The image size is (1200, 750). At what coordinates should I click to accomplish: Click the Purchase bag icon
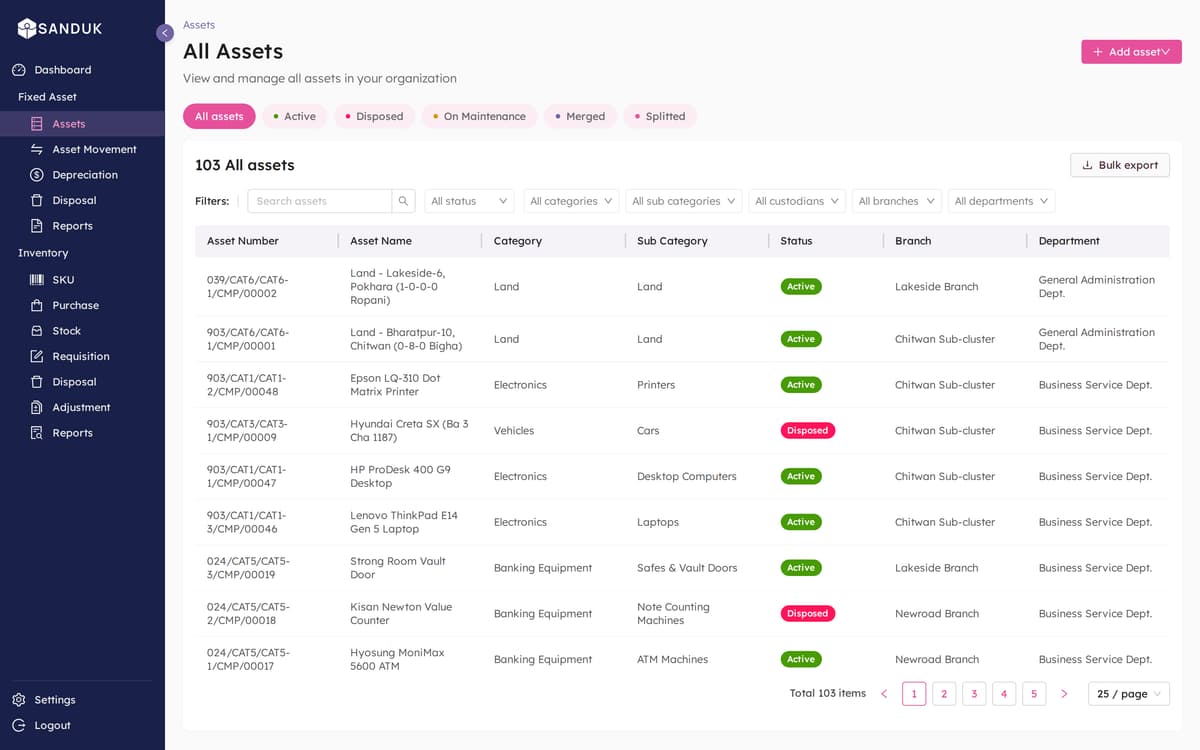(x=37, y=305)
